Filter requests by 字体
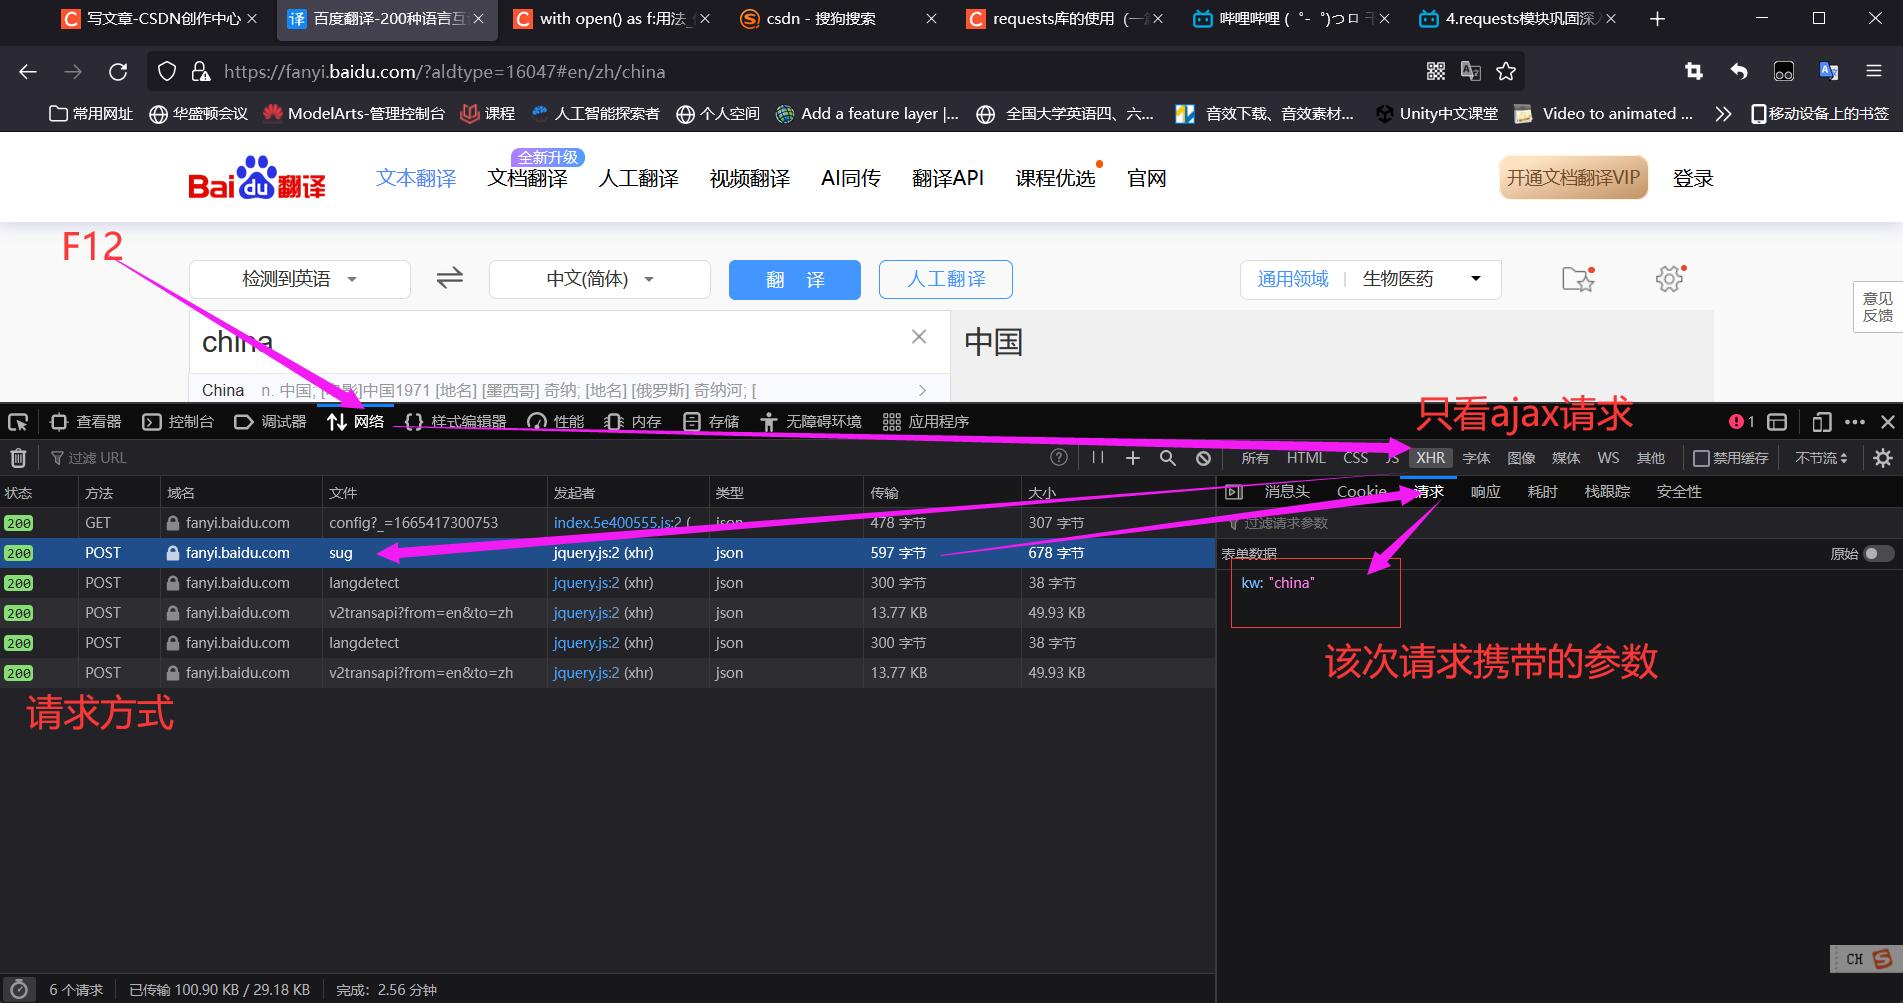 pos(1476,458)
